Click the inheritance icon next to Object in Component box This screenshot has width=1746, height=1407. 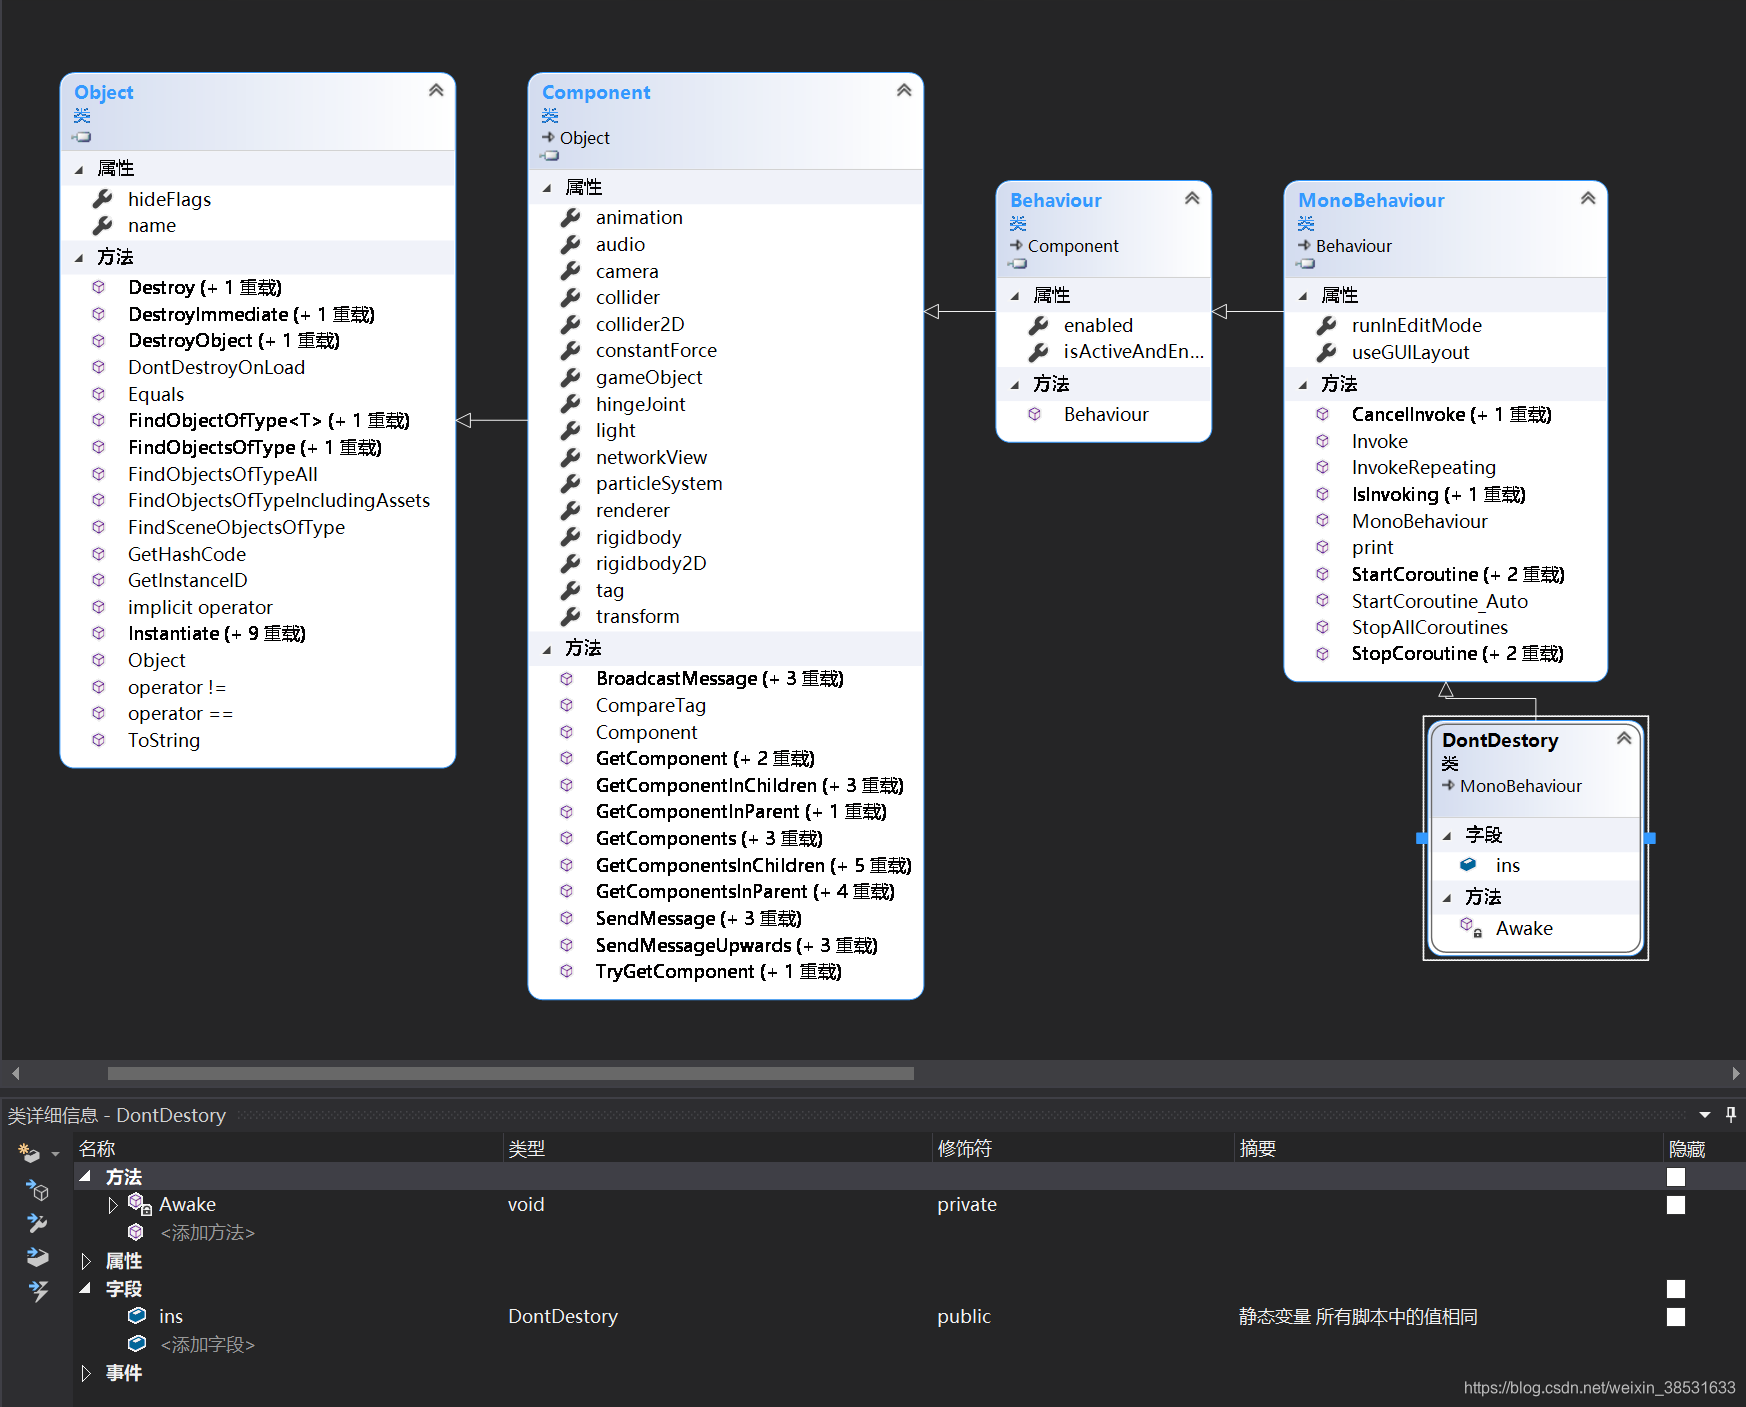[x=548, y=137]
